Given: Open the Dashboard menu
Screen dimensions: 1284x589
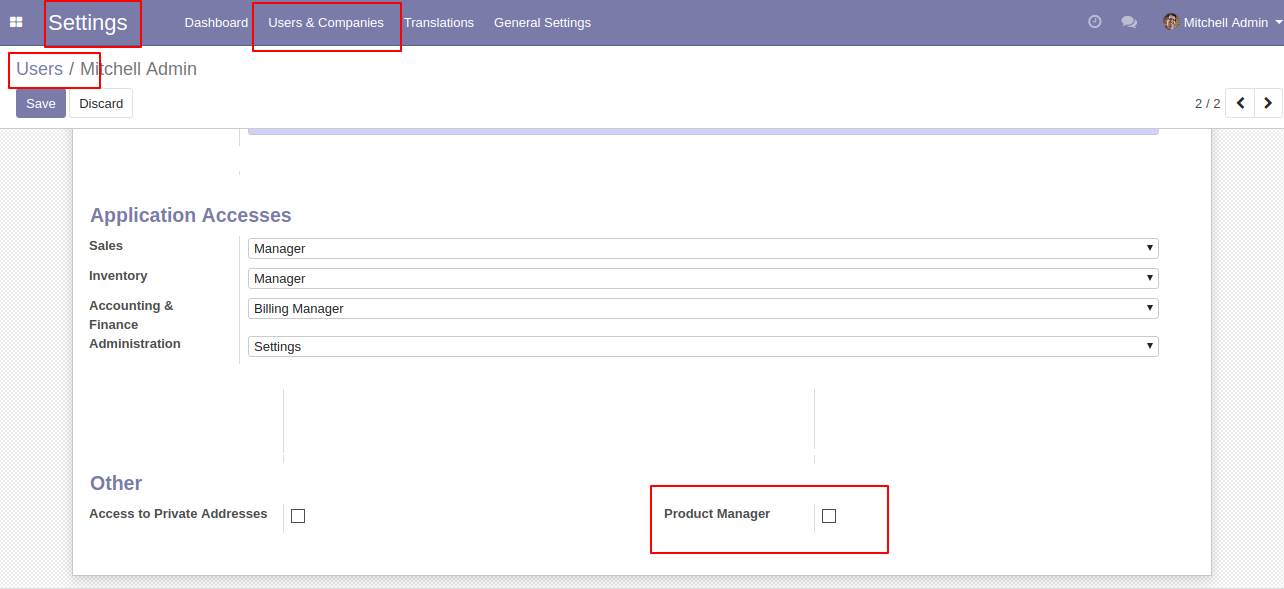Looking at the screenshot, I should click(216, 22).
